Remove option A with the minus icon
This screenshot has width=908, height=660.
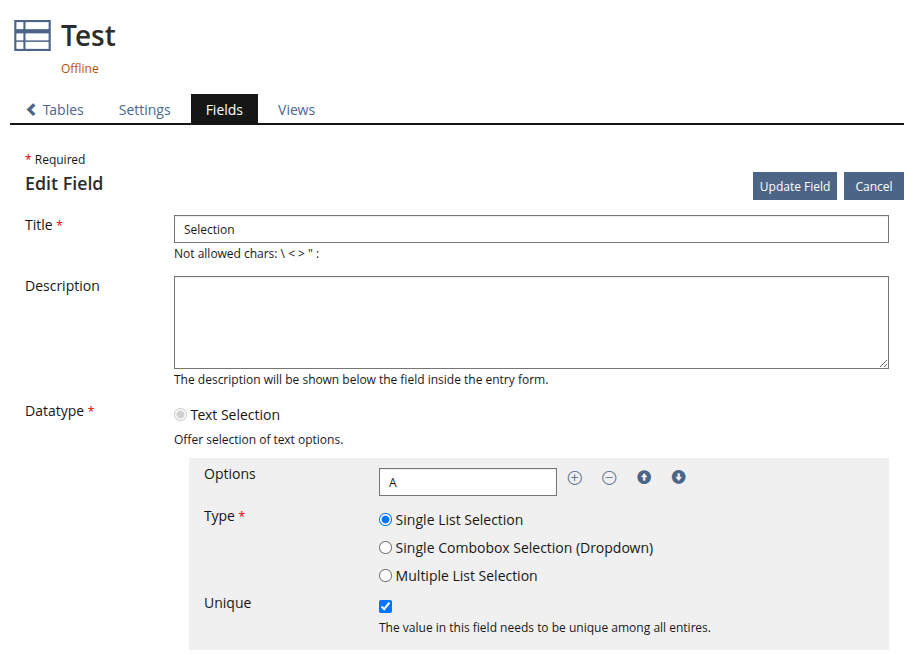[x=609, y=478]
